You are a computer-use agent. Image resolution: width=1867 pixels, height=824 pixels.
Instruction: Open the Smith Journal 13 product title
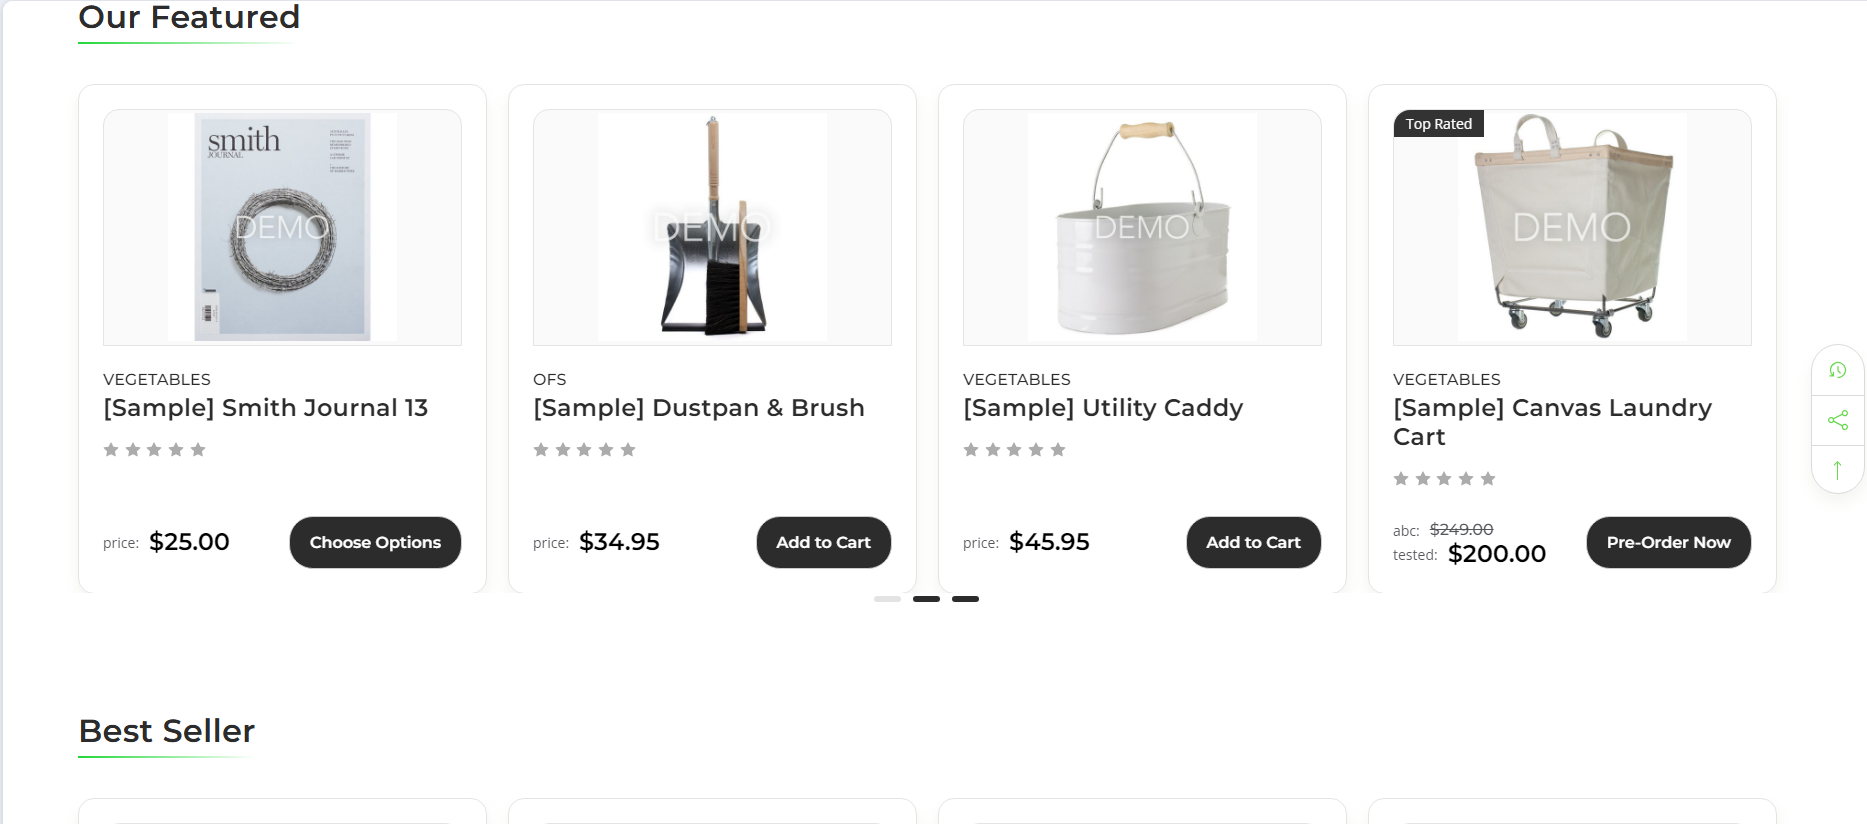(x=266, y=408)
